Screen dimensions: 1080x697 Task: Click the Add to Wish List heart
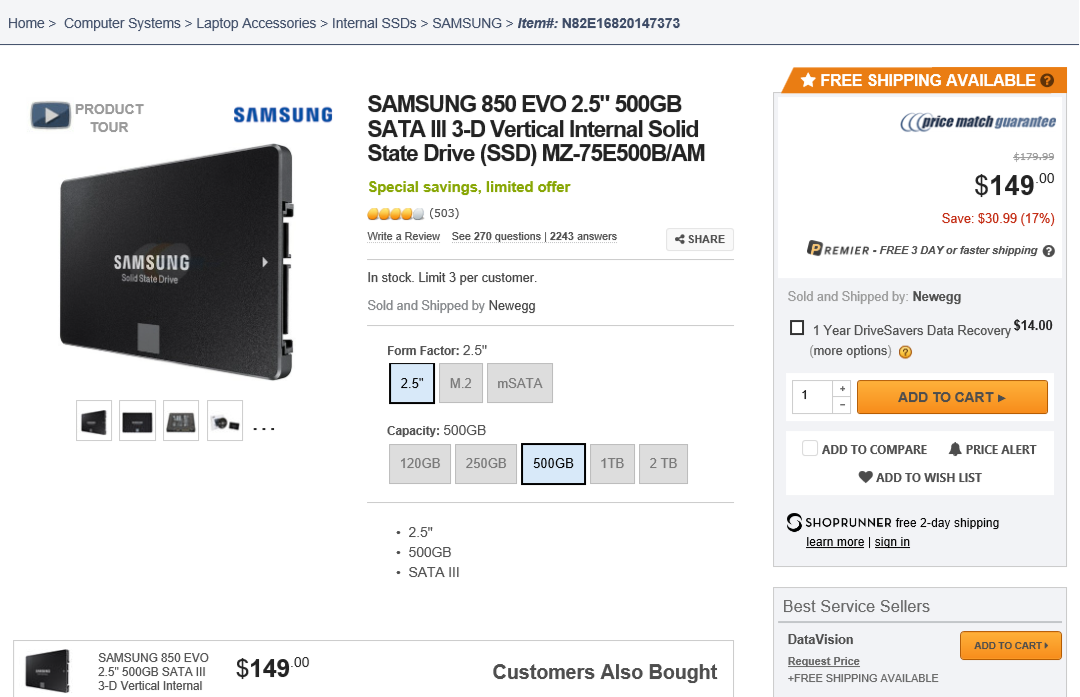[x=866, y=477]
